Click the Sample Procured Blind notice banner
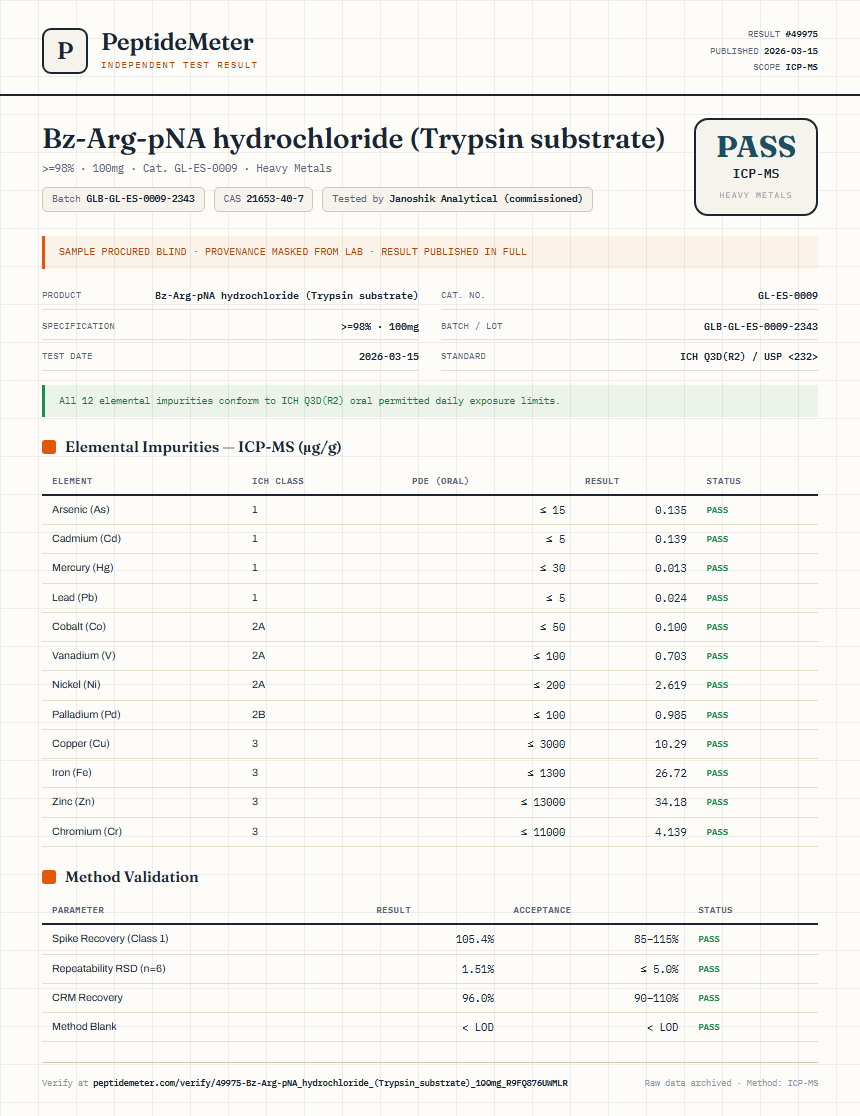This screenshot has height=1116, width=860. click(x=430, y=252)
